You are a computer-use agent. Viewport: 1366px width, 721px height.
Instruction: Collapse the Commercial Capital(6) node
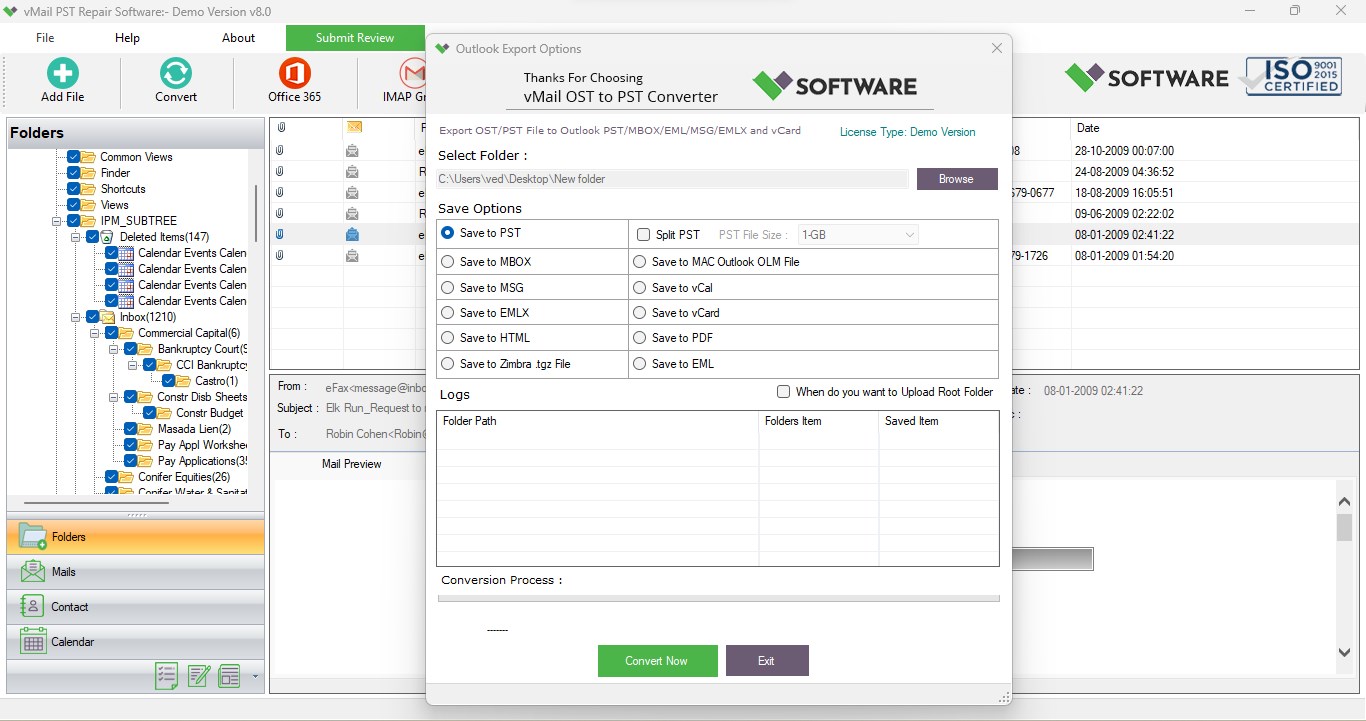pos(96,333)
